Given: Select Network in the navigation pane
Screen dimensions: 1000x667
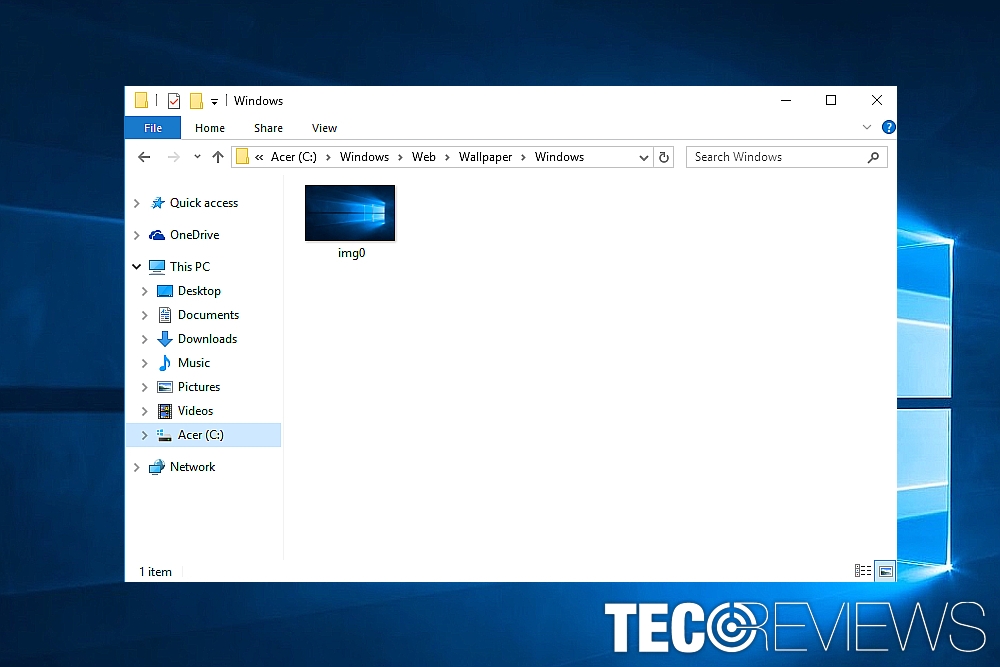Looking at the screenshot, I should [192, 467].
